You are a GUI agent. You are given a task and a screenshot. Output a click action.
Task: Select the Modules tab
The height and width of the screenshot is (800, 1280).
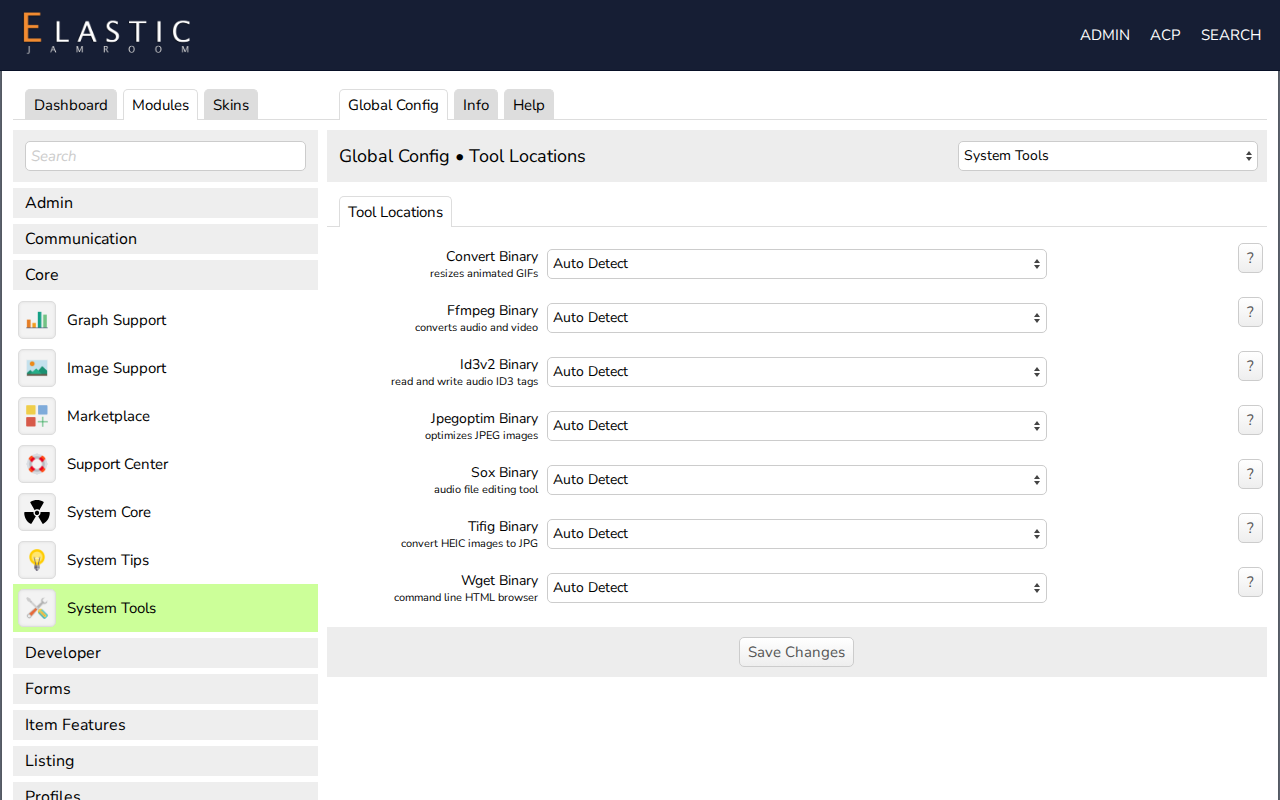pyautogui.click(x=160, y=105)
